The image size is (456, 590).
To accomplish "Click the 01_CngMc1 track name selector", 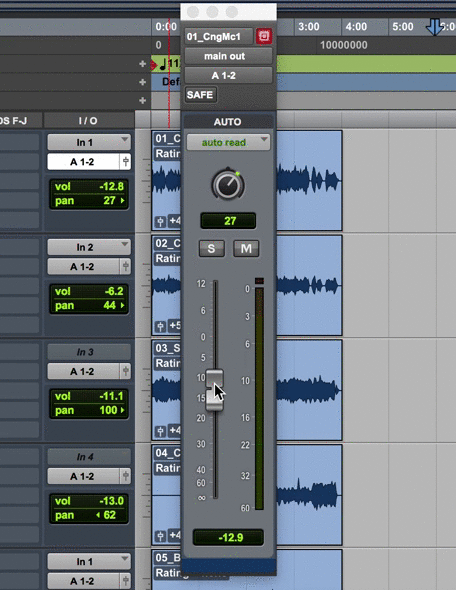I will tap(219, 36).
